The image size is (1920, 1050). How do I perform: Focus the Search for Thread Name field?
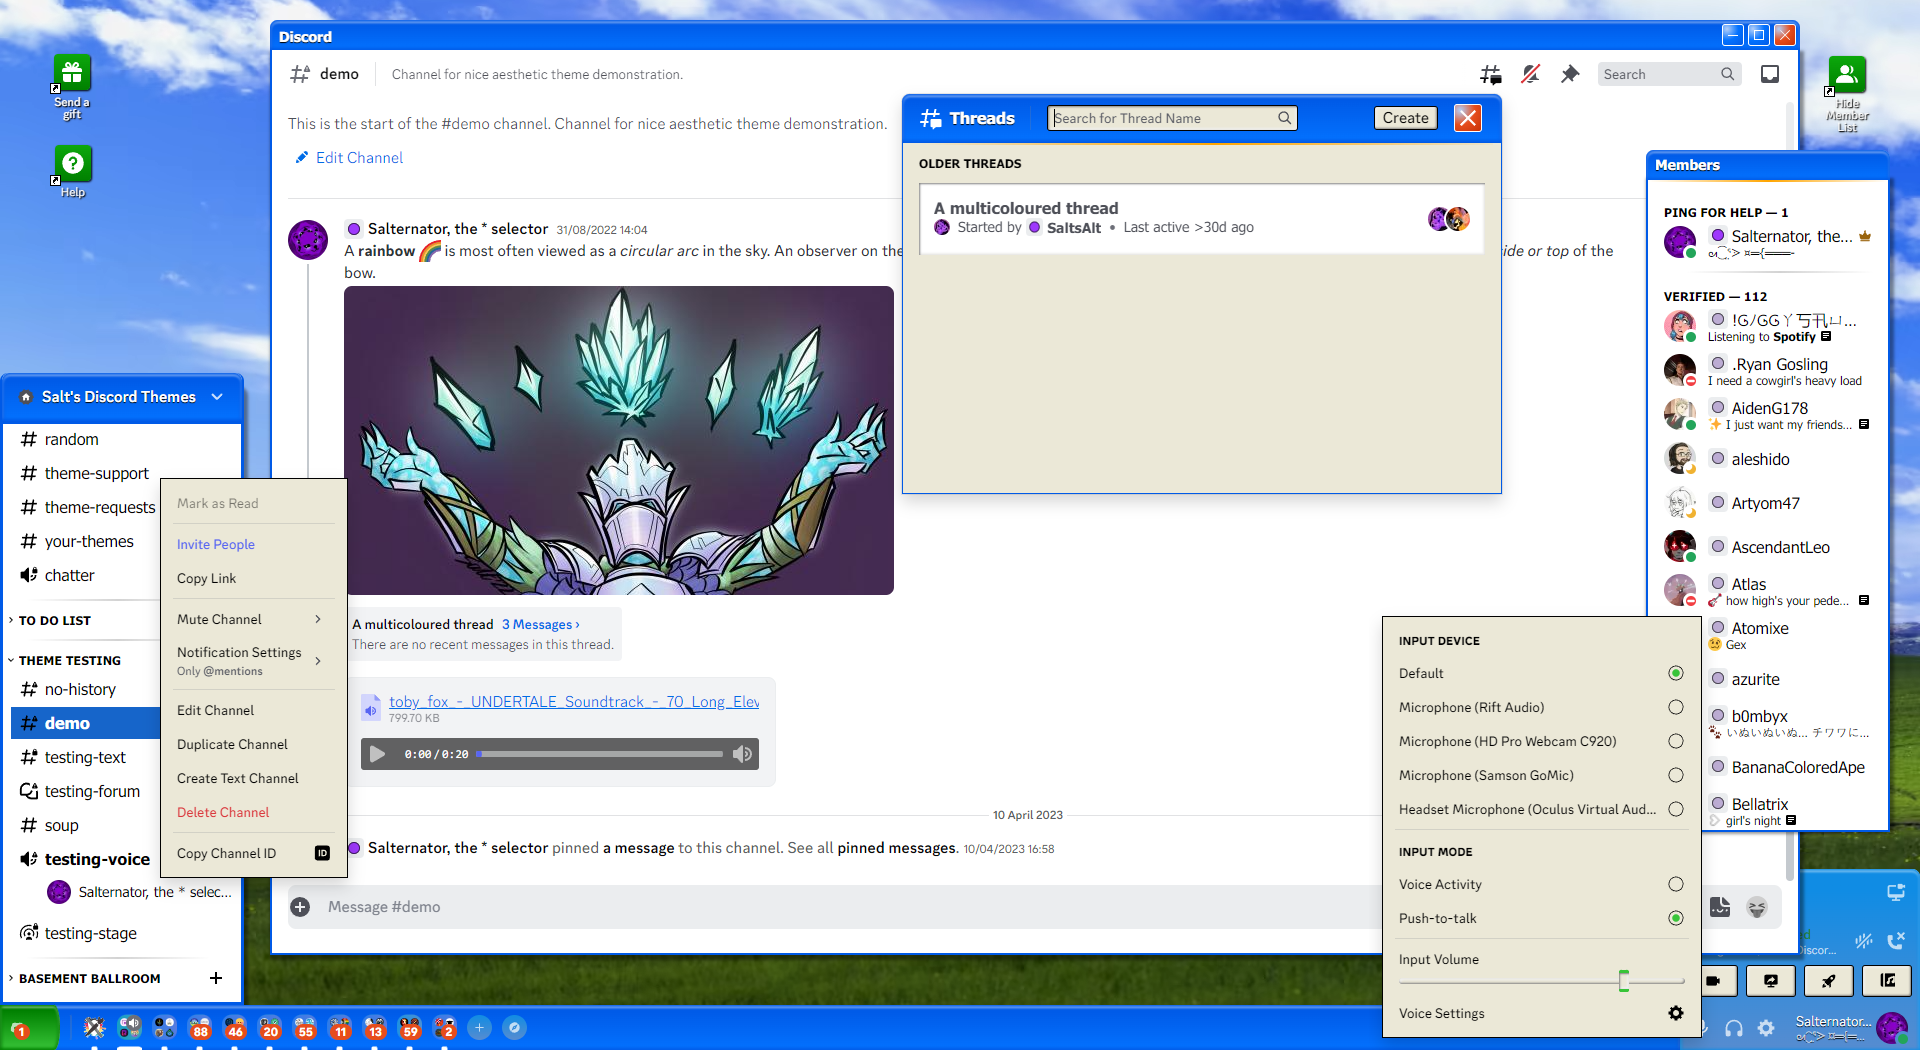(1172, 118)
